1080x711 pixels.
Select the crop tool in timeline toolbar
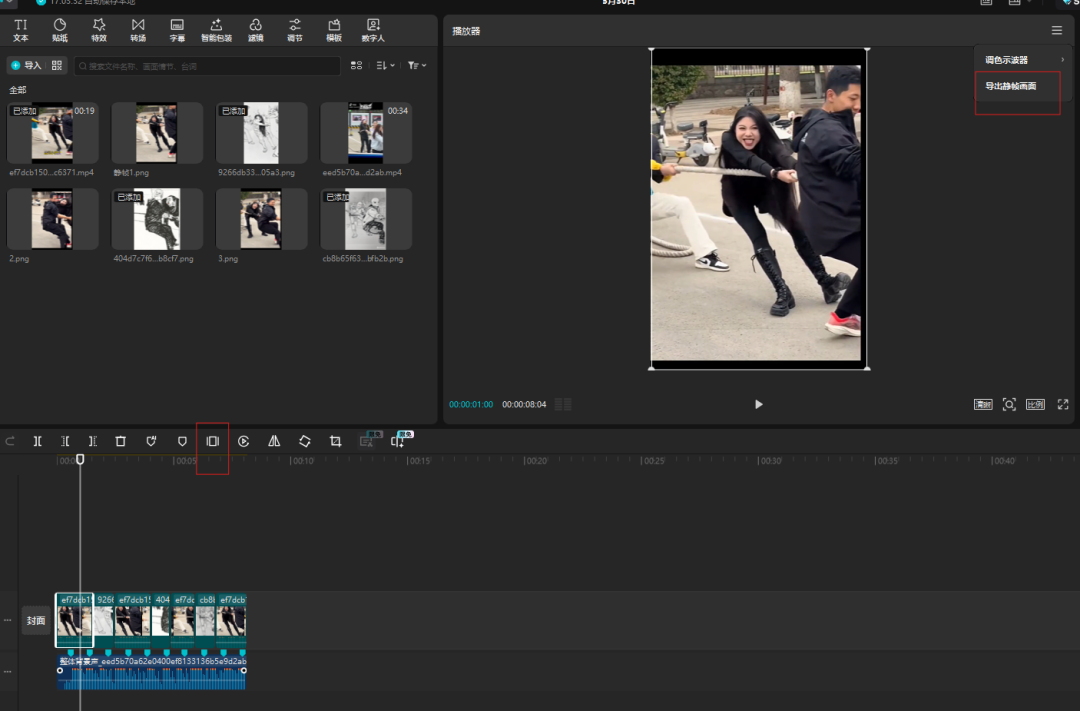pyautogui.click(x=335, y=441)
